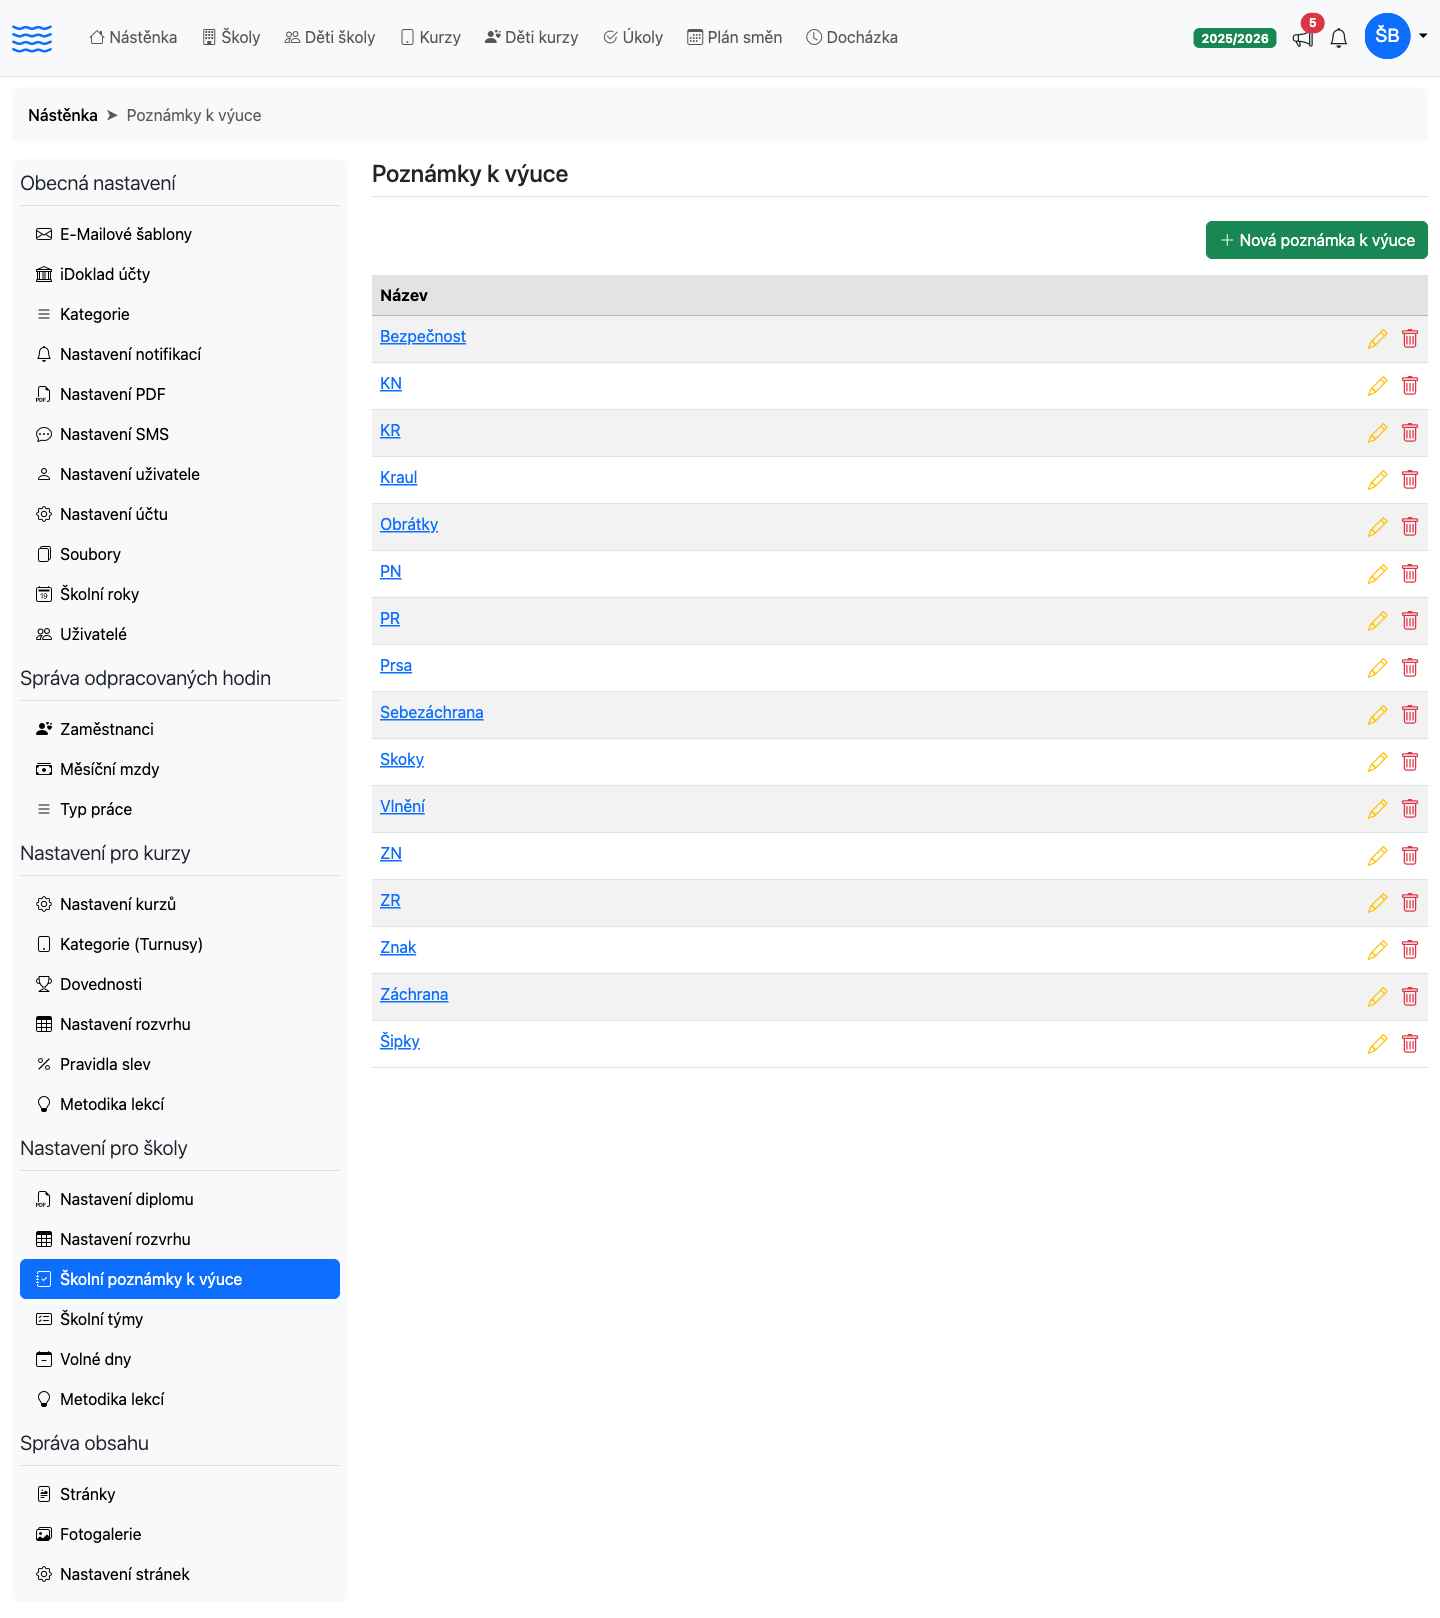
Task: Open notifications bell icon
Action: point(1339,38)
